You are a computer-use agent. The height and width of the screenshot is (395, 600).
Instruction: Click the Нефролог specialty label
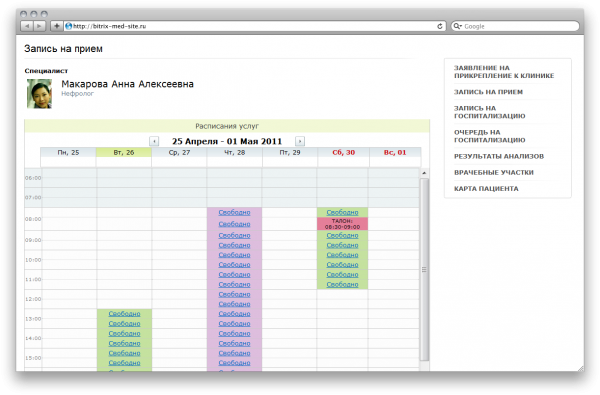pos(77,93)
